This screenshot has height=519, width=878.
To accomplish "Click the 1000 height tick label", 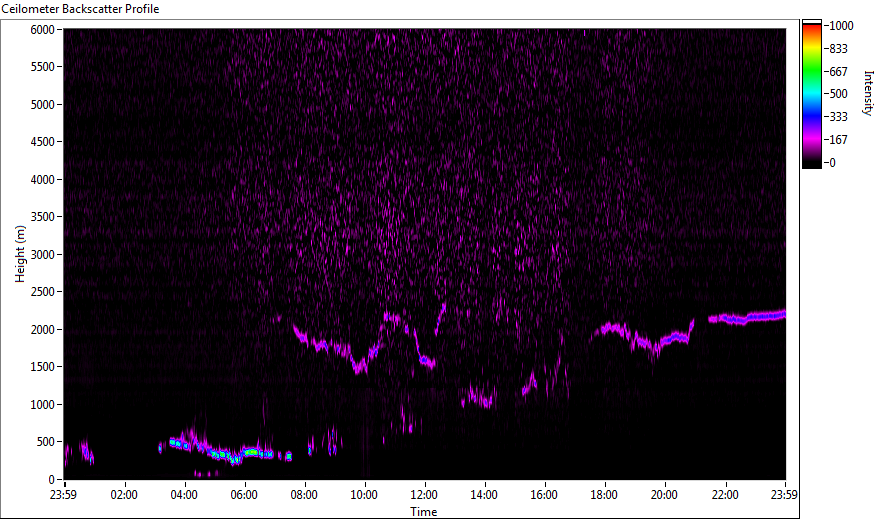I will coord(43,405).
